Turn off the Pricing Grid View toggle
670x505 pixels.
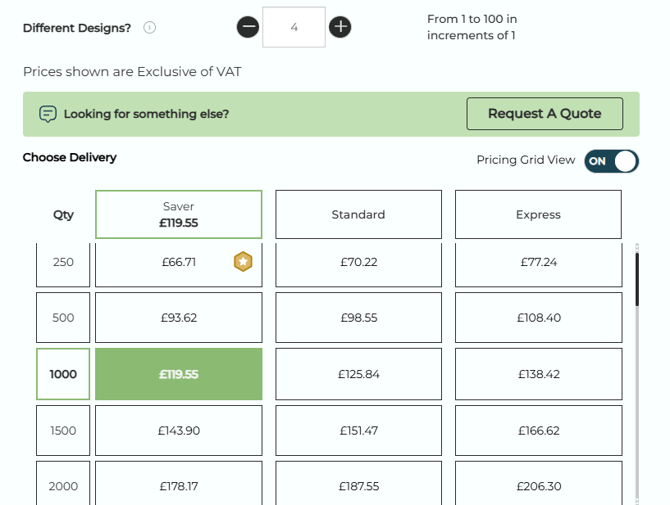pyautogui.click(x=611, y=161)
